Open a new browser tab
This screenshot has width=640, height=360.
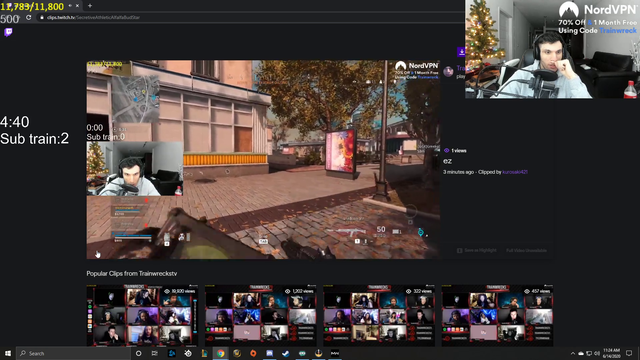(x=90, y=6)
